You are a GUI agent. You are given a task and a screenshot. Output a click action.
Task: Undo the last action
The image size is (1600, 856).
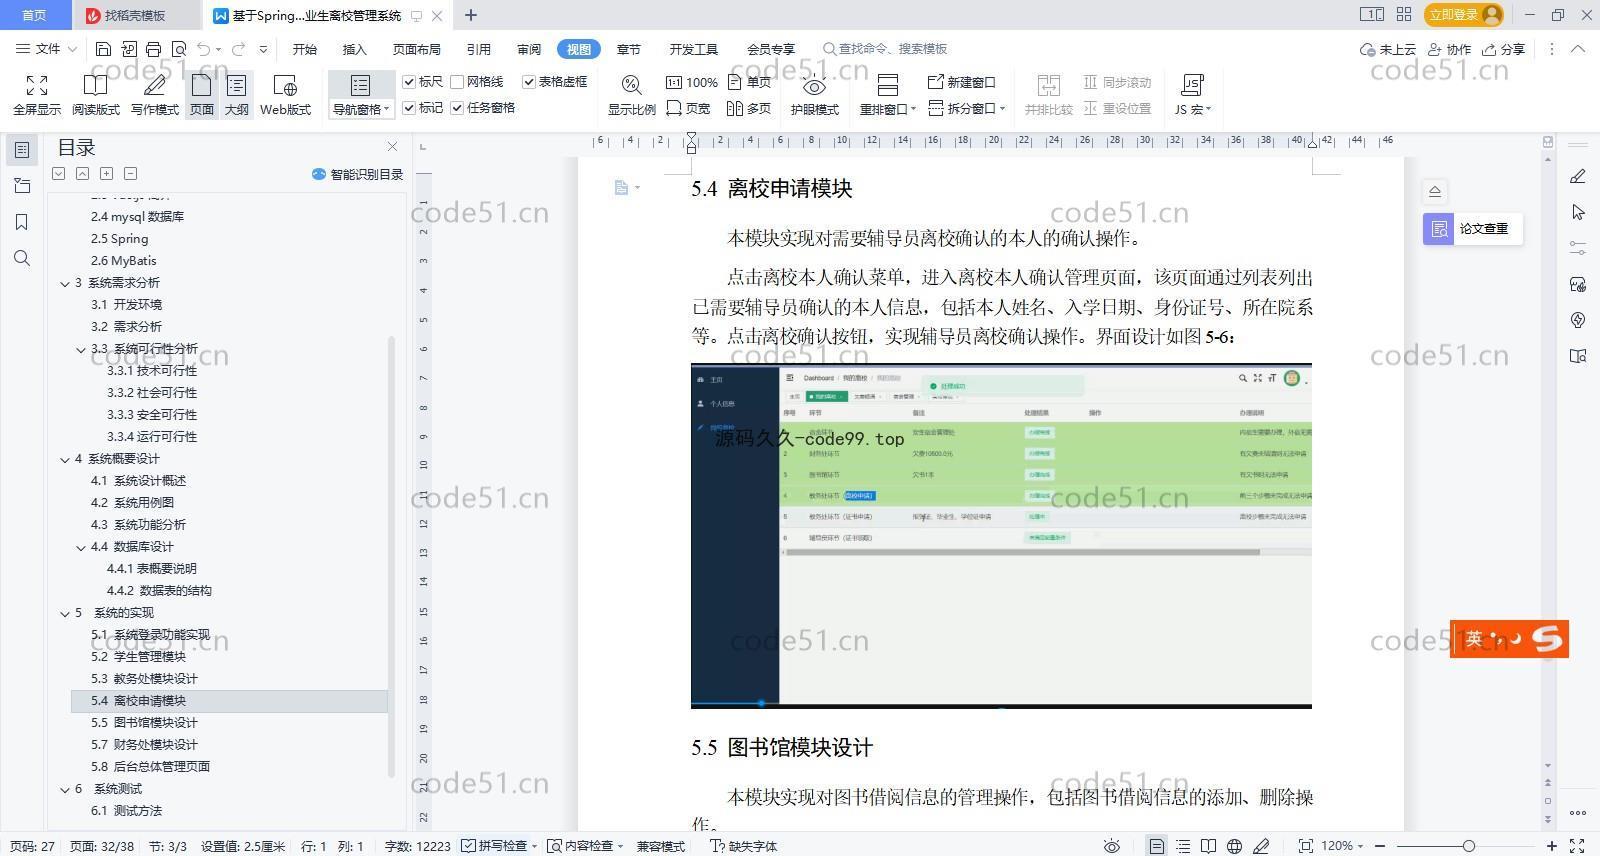(204, 49)
